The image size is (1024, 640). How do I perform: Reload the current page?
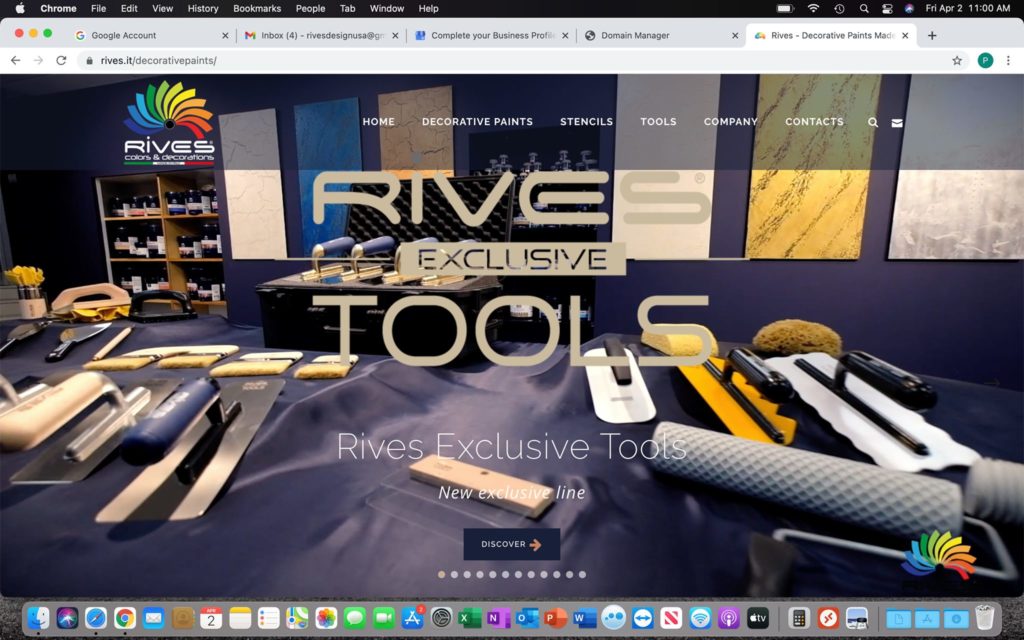61,61
